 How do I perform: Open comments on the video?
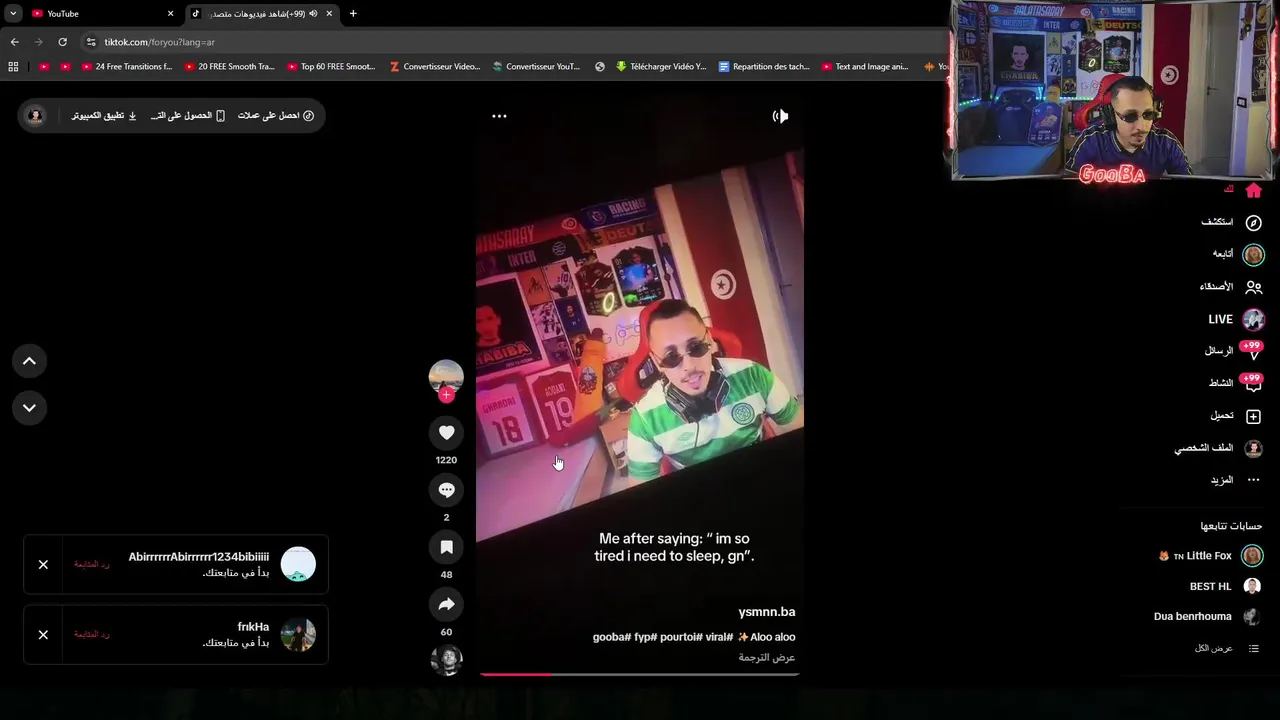click(446, 490)
